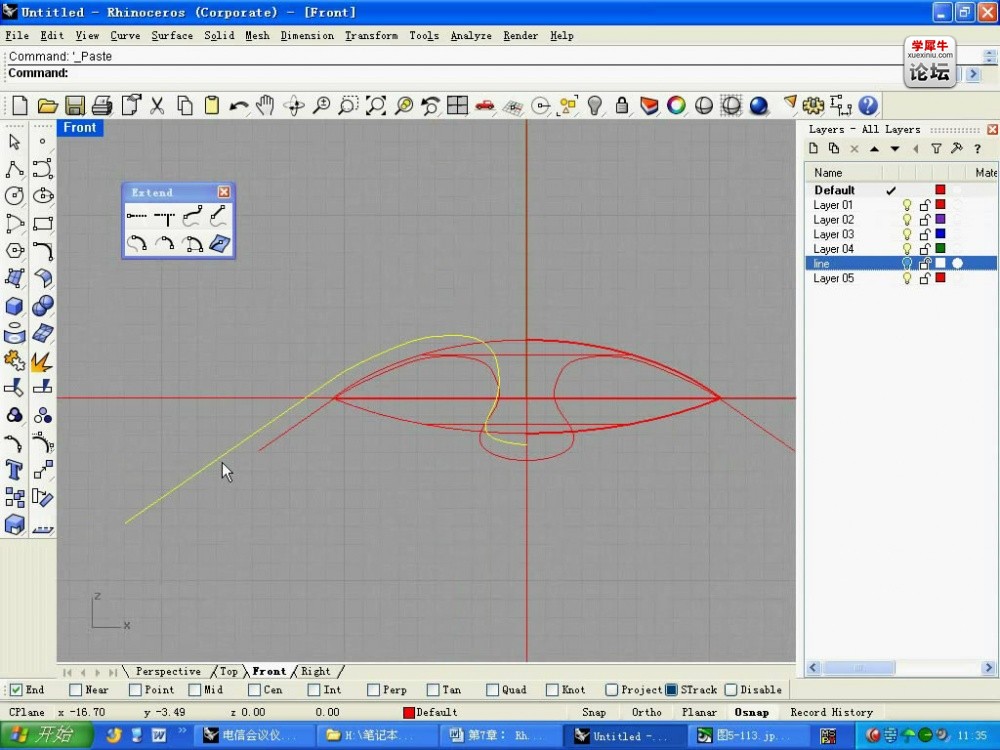This screenshot has width=1000, height=750.
Task: Toggle the End osnap checkbox
Action: coord(16,690)
